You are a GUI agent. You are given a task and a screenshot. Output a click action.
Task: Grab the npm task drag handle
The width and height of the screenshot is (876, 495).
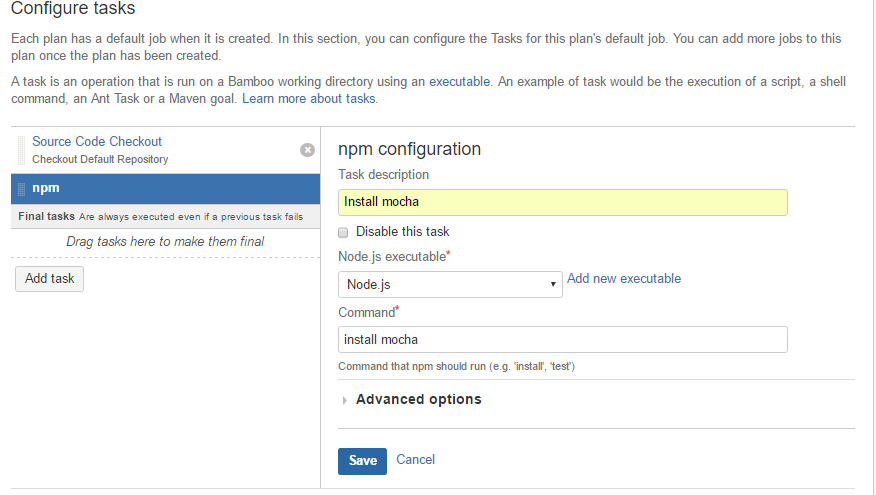(21, 188)
